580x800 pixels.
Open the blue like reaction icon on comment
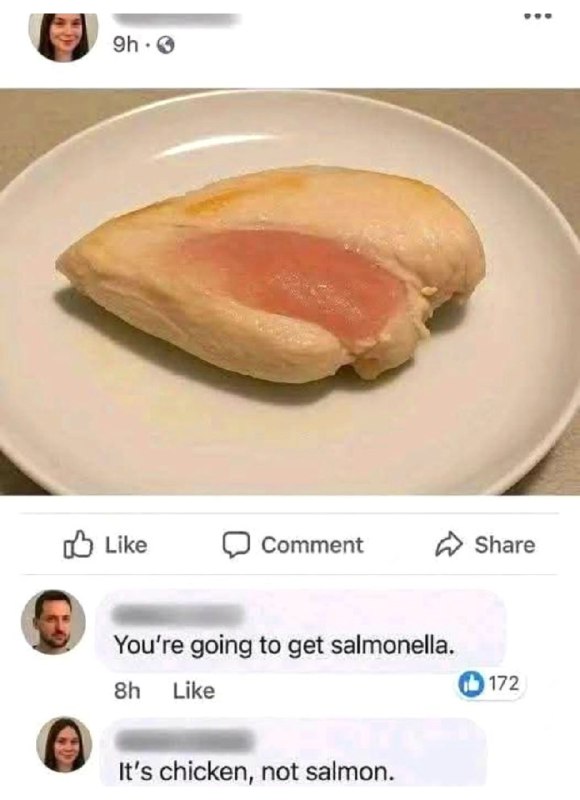click(x=470, y=685)
